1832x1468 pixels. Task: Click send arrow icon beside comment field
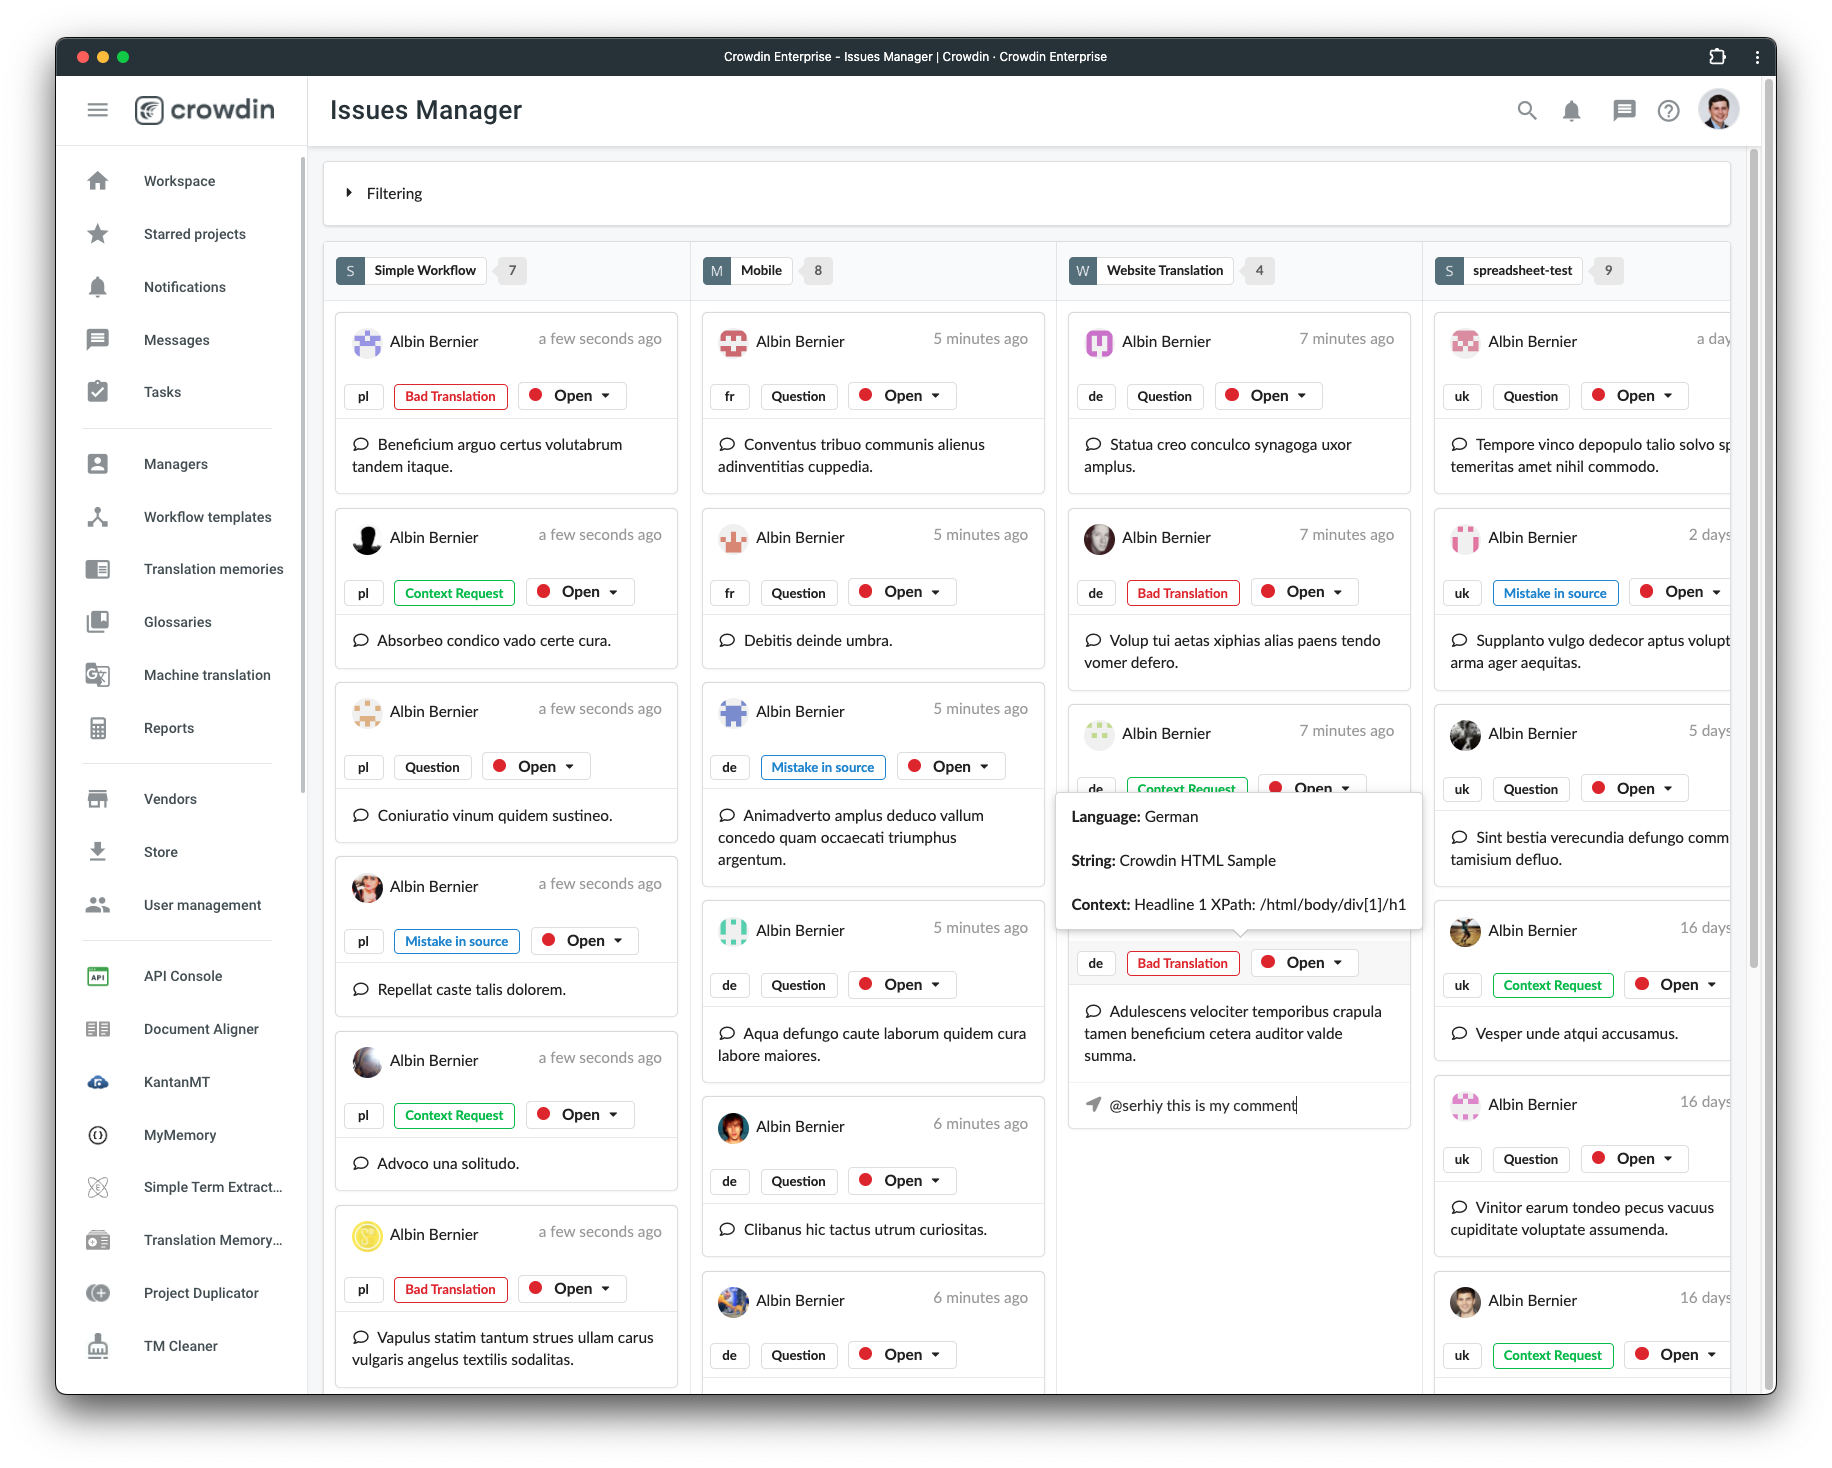coord(1093,1105)
